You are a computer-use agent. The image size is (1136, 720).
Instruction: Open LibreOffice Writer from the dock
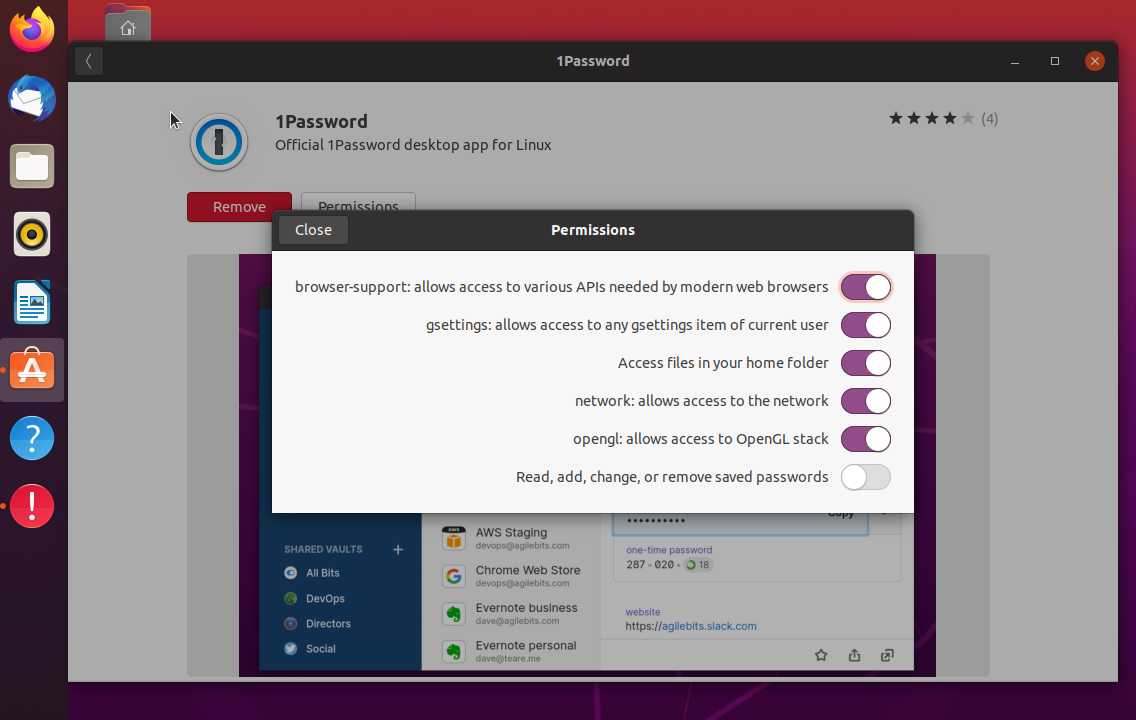[32, 302]
